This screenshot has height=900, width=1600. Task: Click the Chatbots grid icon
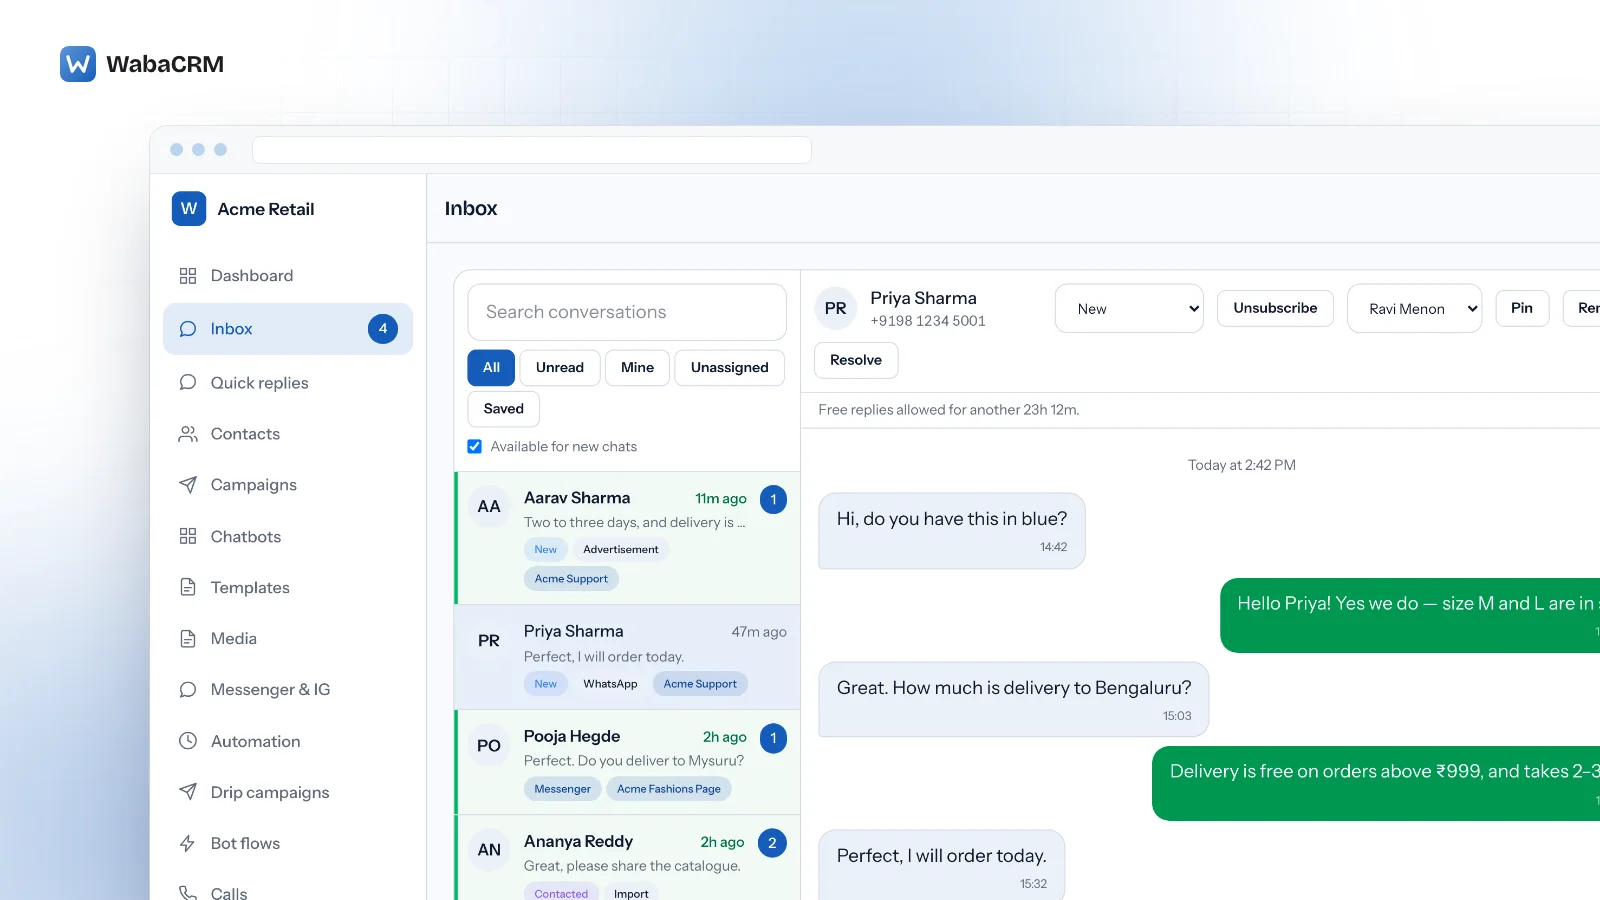coord(188,537)
